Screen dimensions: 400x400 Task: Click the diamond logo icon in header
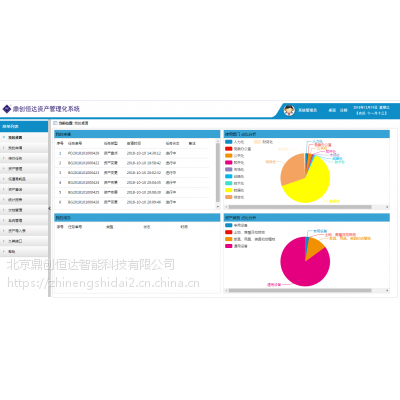[7, 109]
